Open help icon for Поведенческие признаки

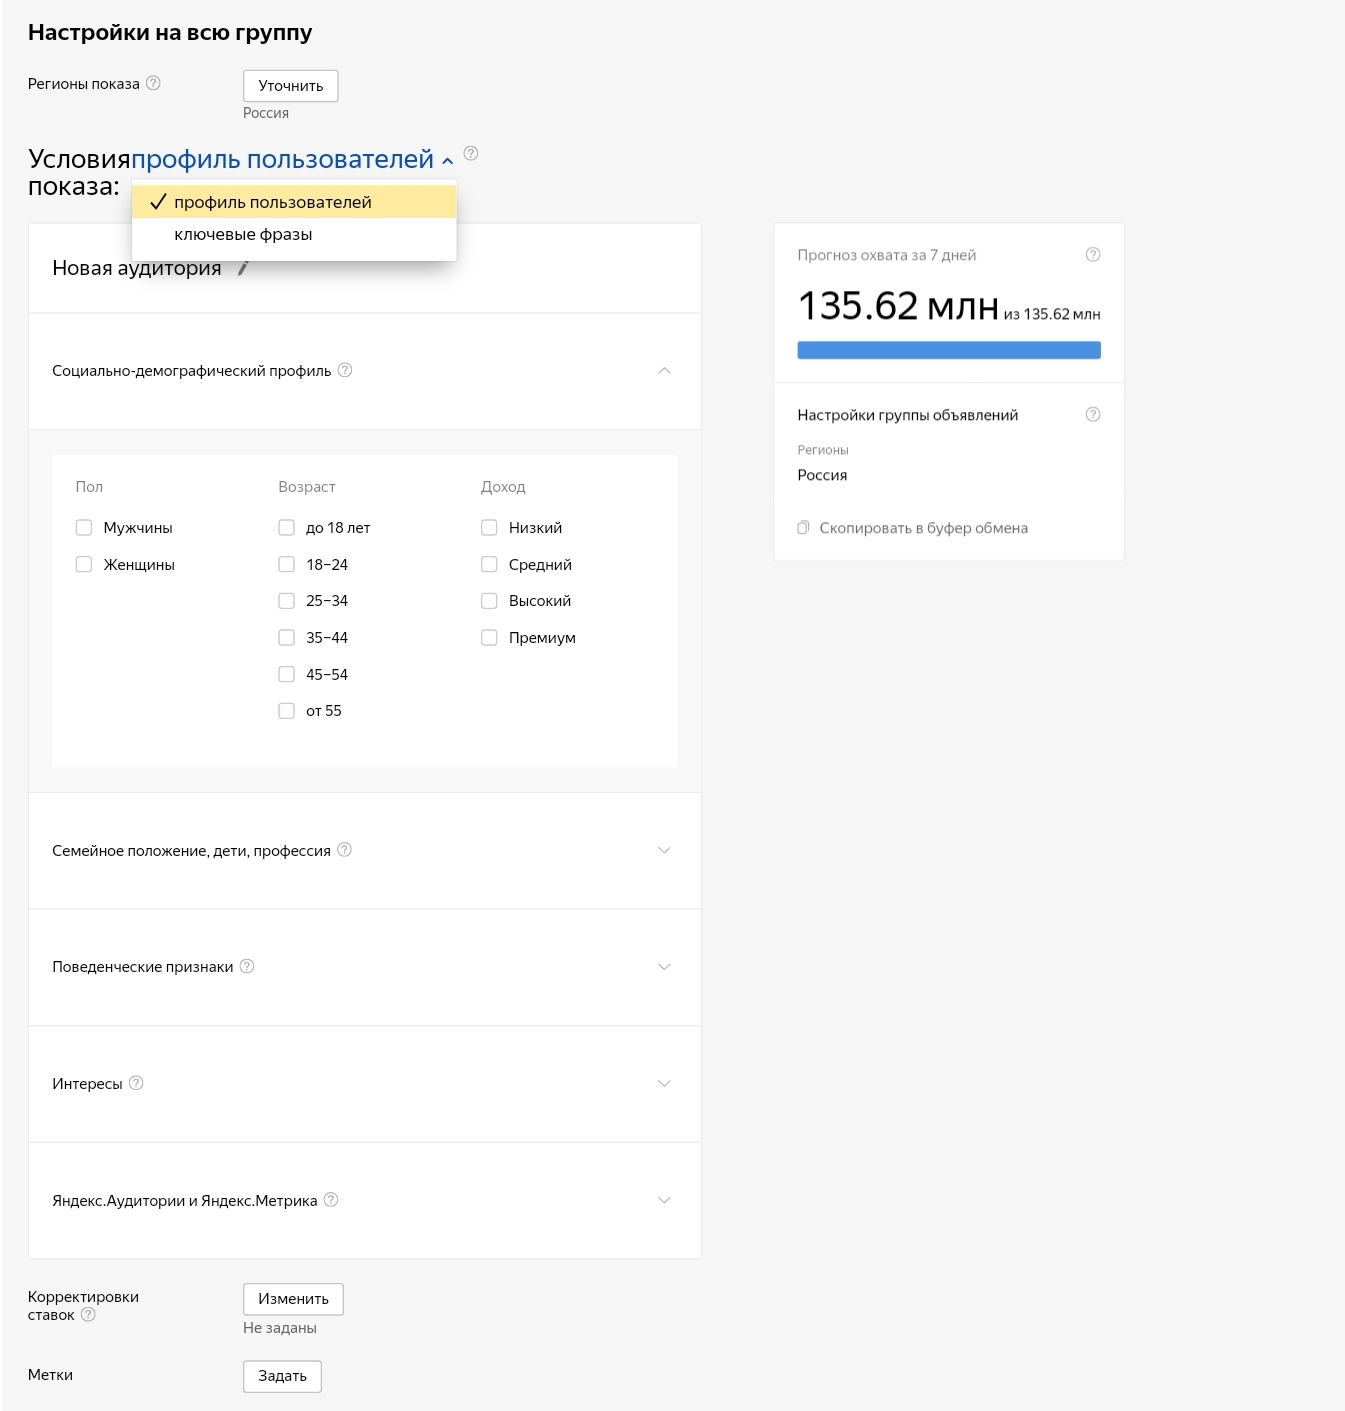point(247,966)
